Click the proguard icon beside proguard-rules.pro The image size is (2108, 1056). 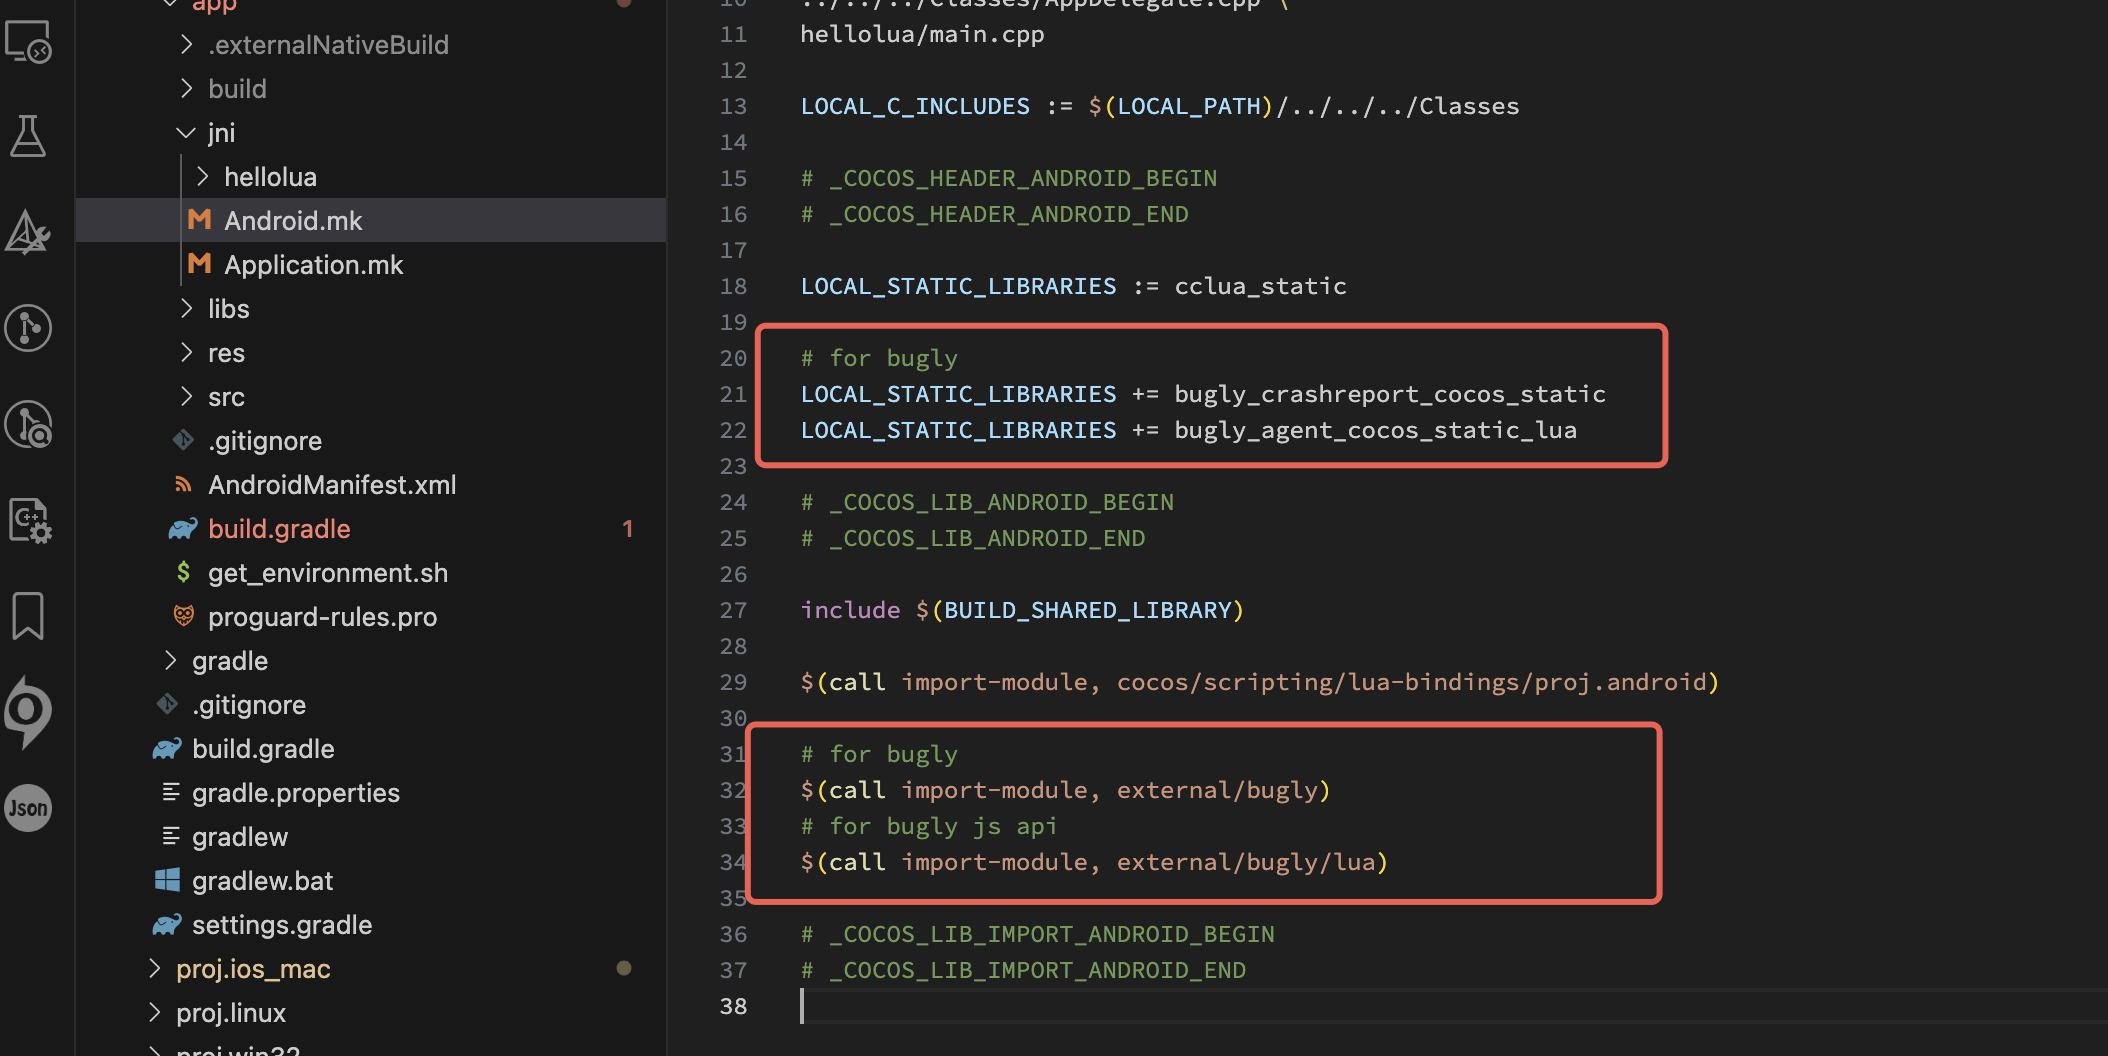[x=183, y=616]
